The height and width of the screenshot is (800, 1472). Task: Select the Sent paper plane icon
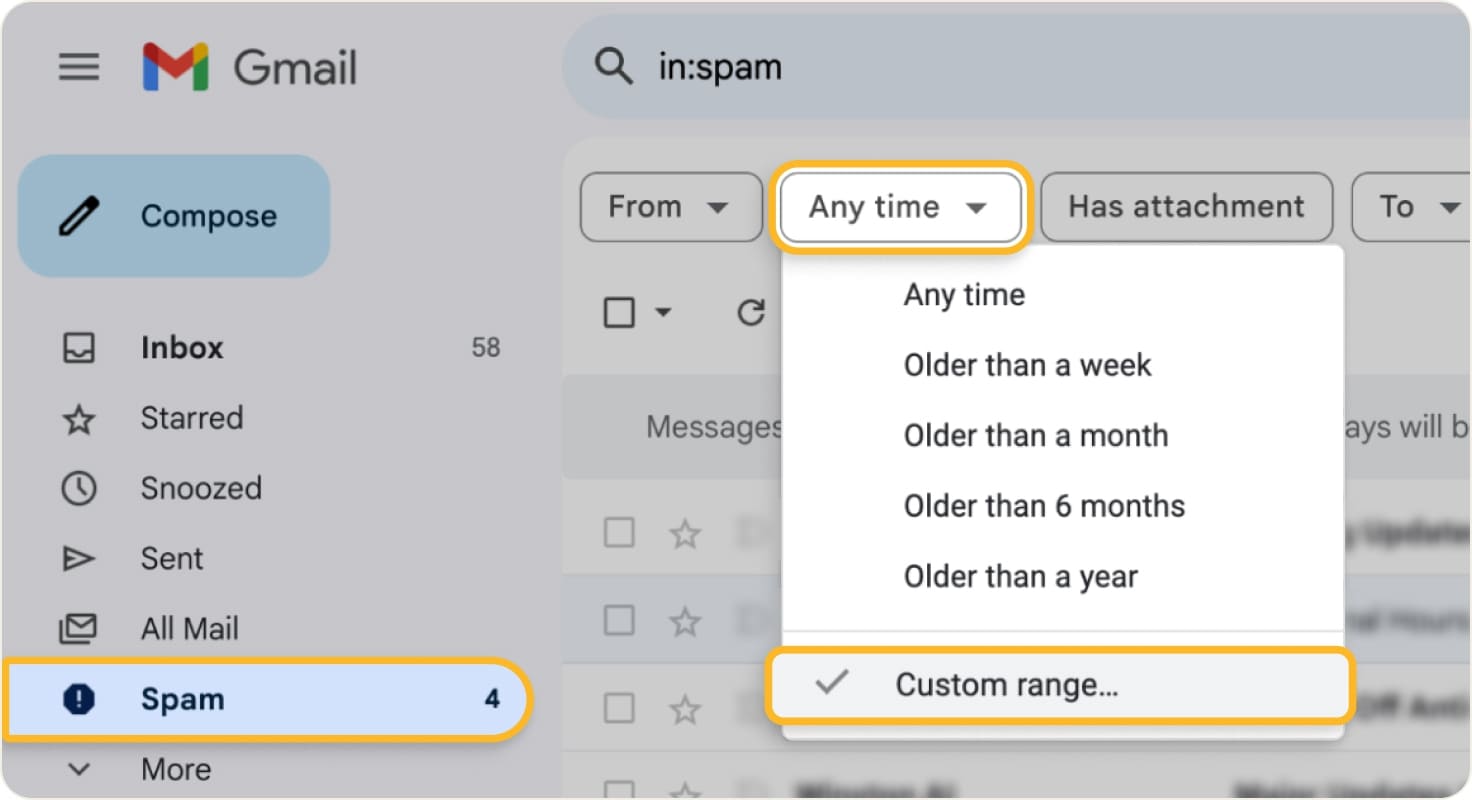[79, 558]
